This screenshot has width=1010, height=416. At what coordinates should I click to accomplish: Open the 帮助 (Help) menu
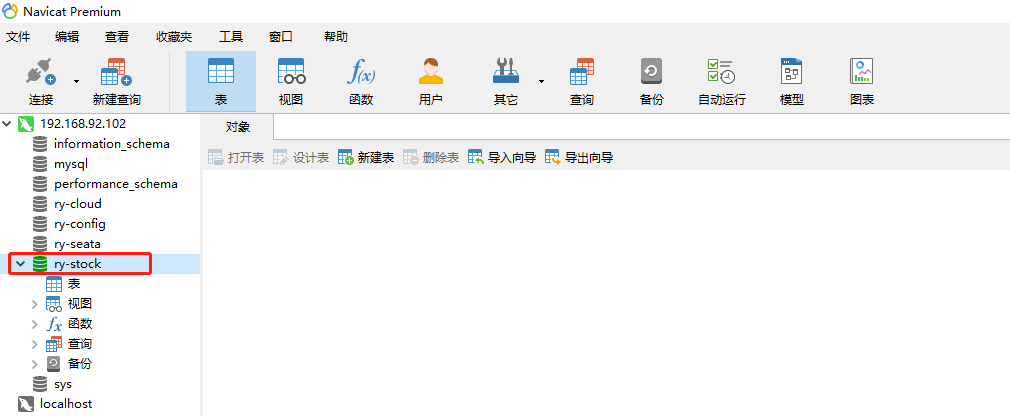tap(336, 37)
